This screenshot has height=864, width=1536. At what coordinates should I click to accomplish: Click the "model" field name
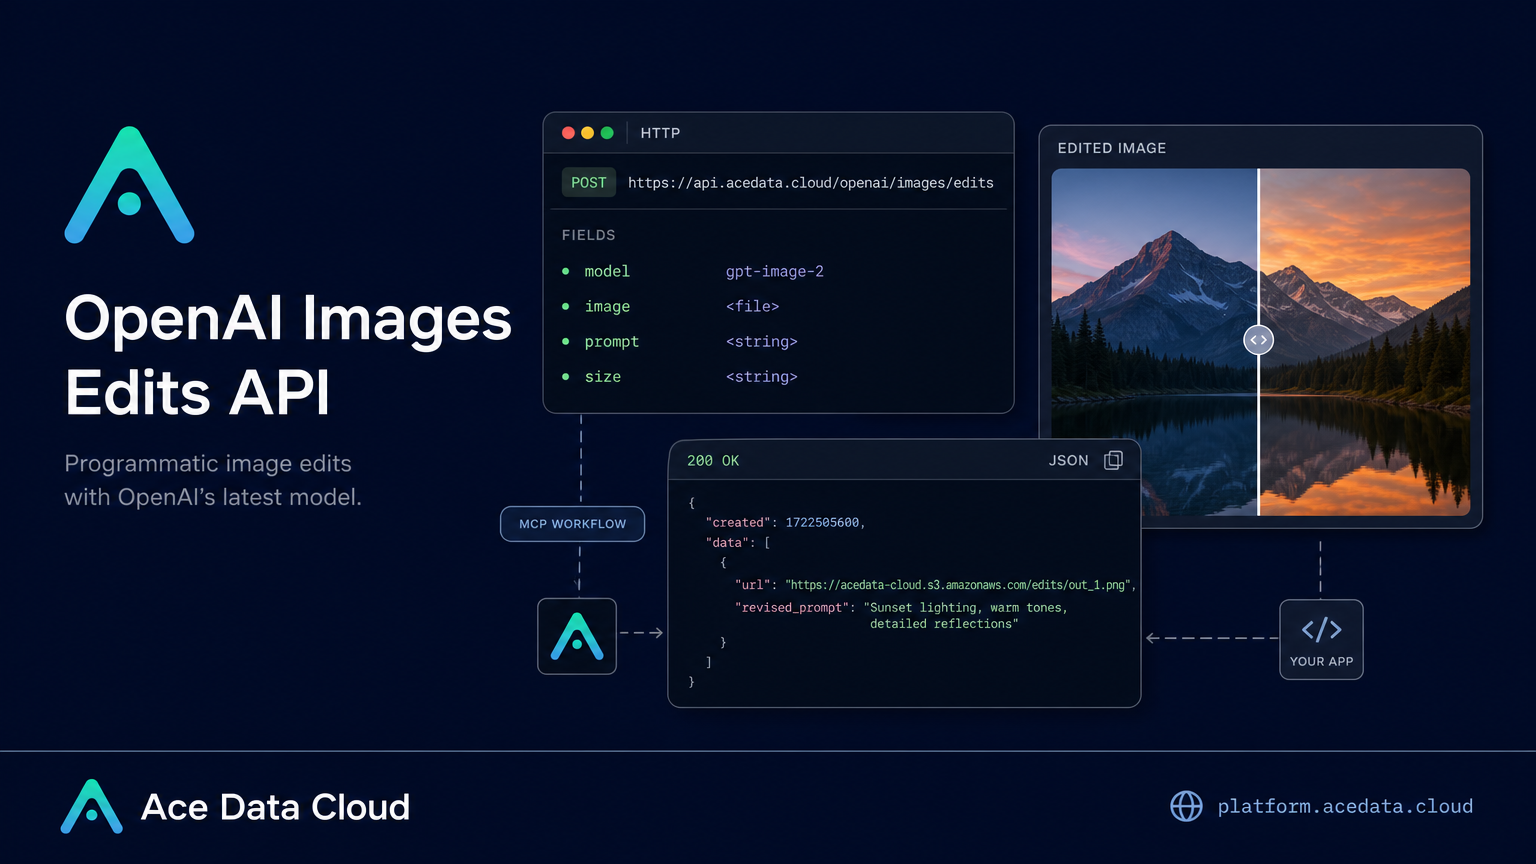click(x=607, y=271)
